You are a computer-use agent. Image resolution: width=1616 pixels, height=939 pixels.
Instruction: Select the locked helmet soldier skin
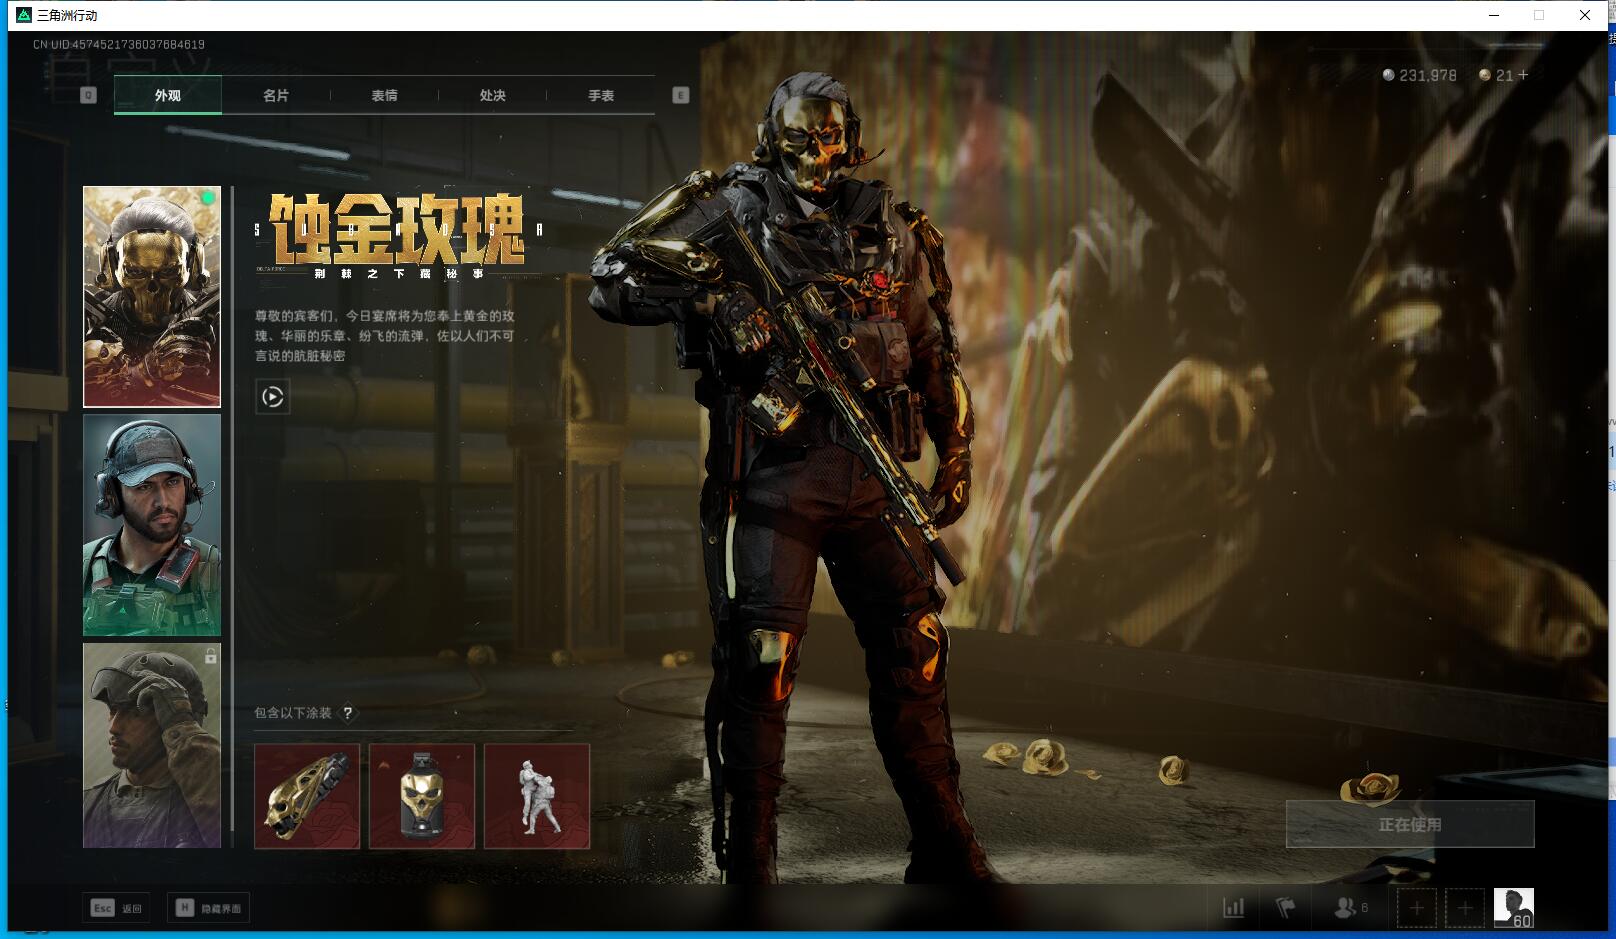[x=152, y=745]
